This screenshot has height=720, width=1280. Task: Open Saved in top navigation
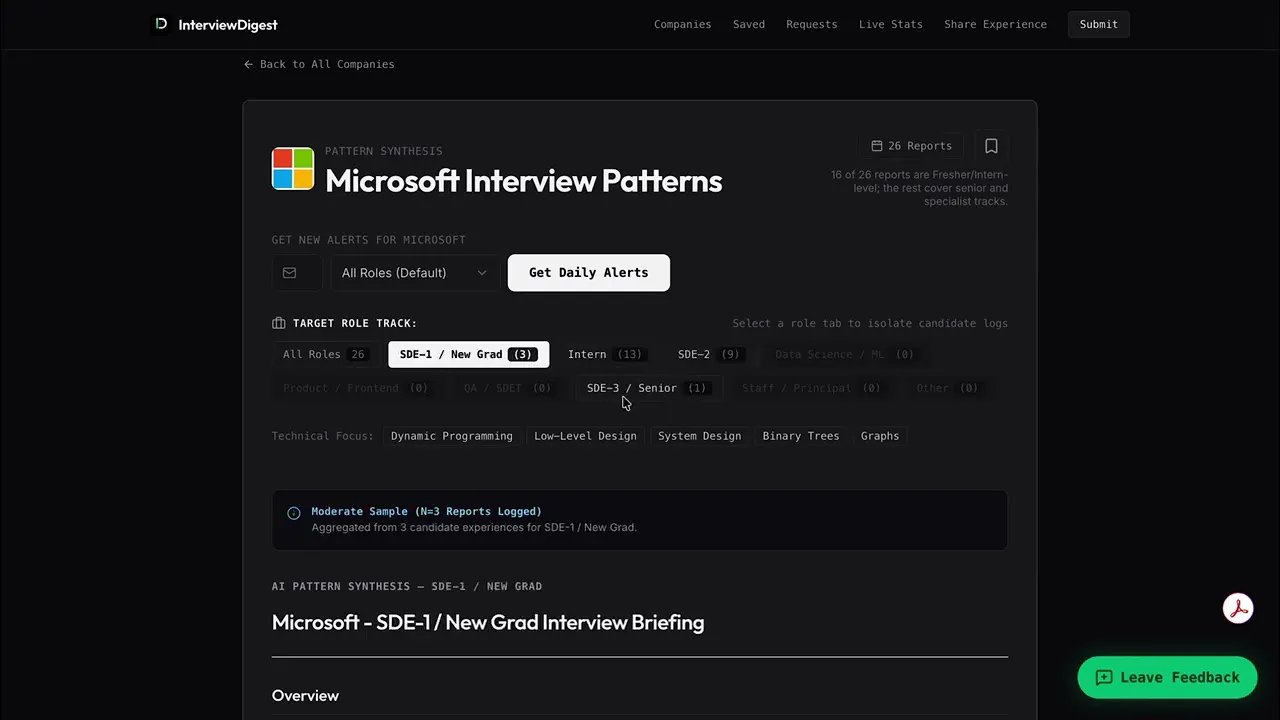tap(749, 24)
